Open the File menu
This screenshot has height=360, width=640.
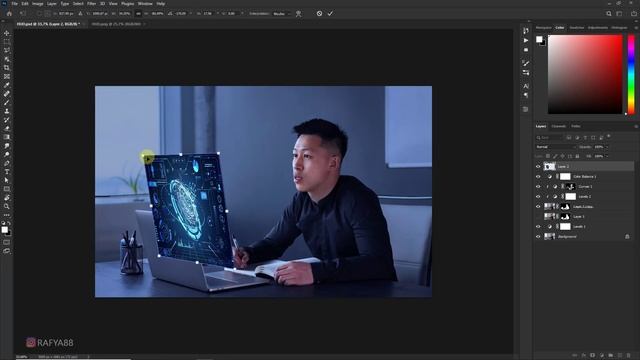(14, 4)
